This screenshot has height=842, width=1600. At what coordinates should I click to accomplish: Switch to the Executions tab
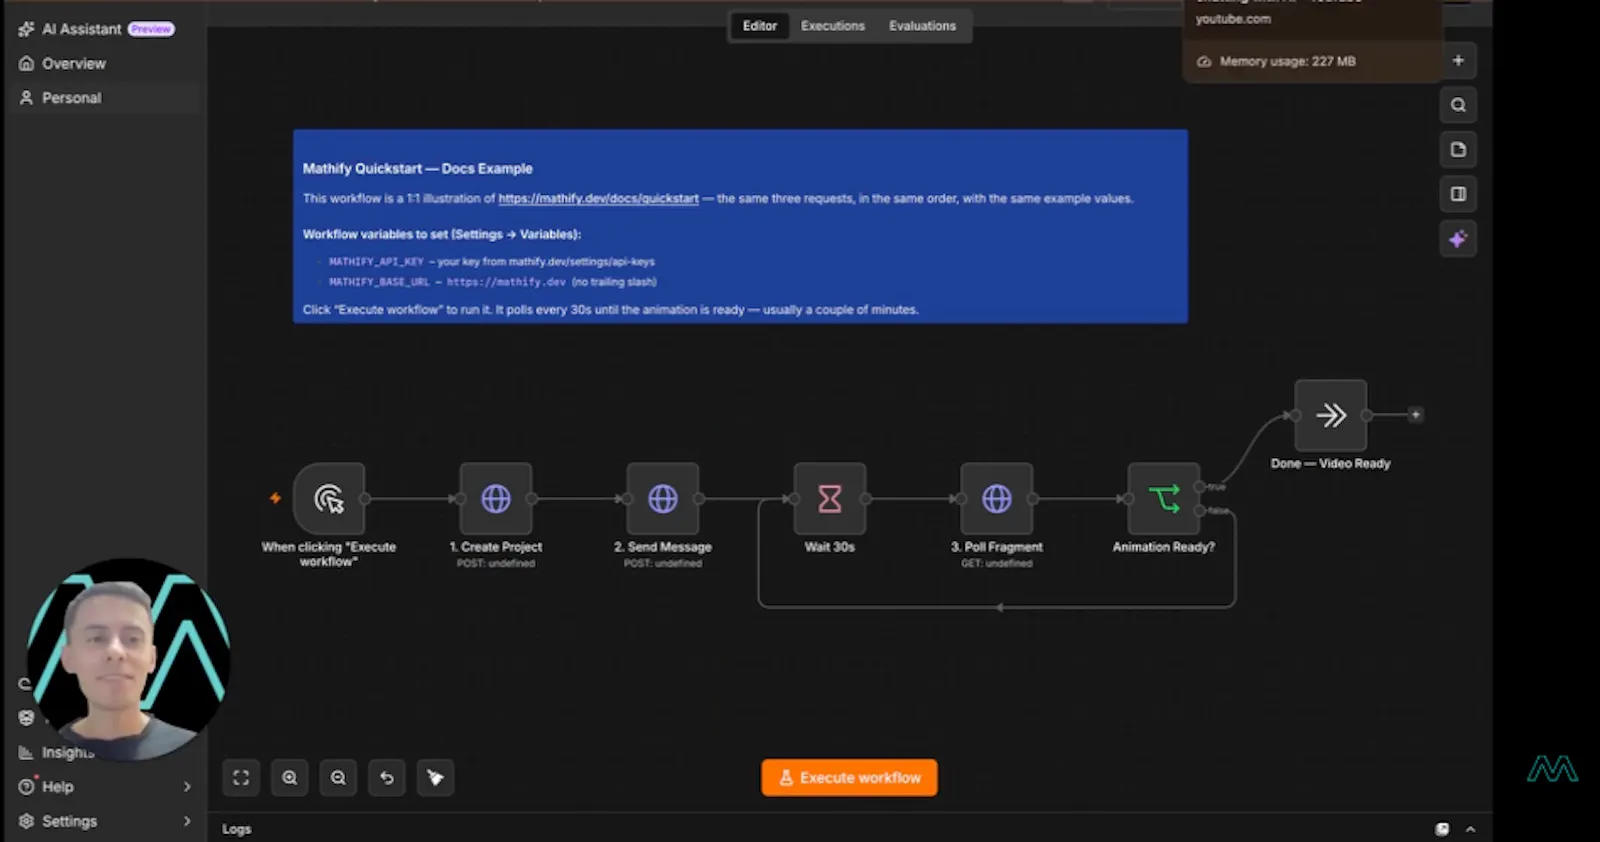(x=832, y=26)
